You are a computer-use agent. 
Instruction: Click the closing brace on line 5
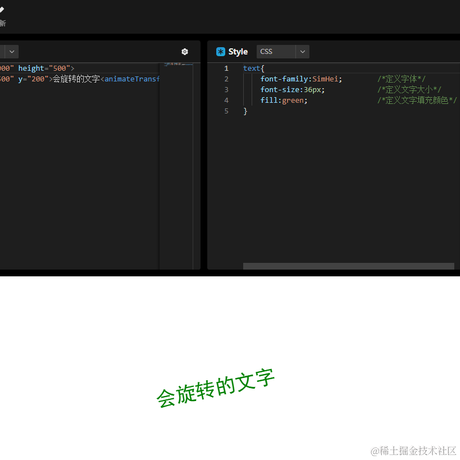245,111
